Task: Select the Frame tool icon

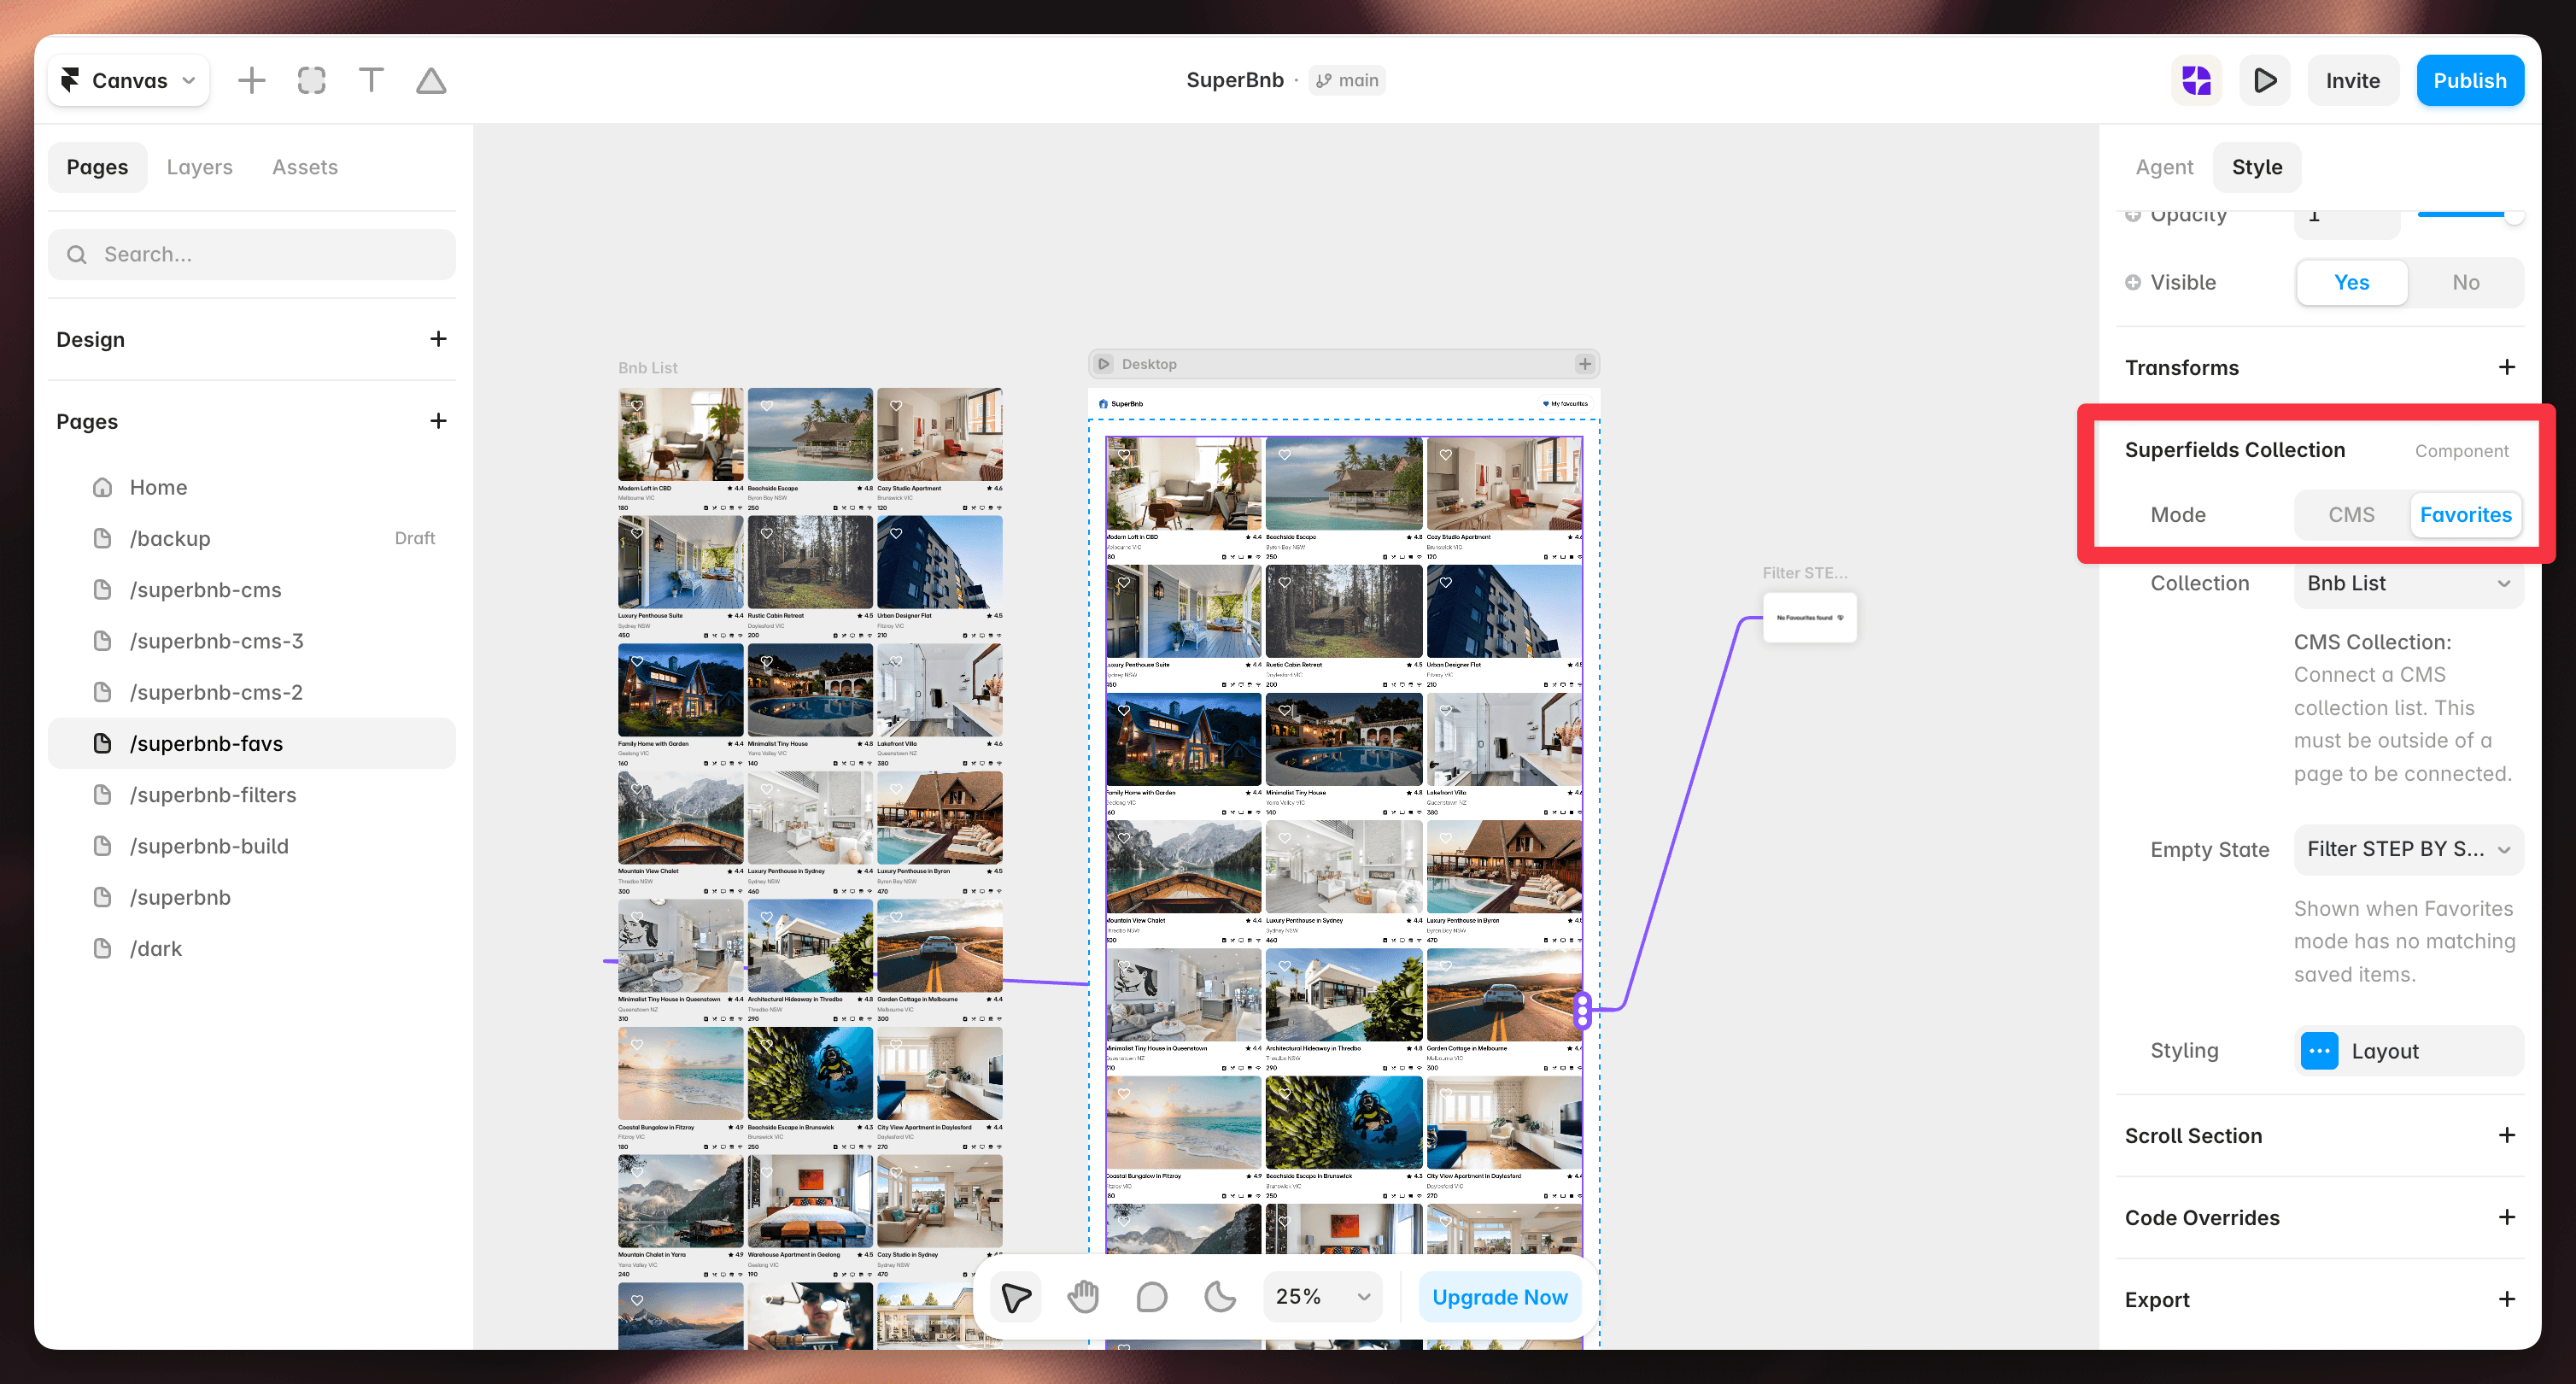Action: tap(312, 80)
